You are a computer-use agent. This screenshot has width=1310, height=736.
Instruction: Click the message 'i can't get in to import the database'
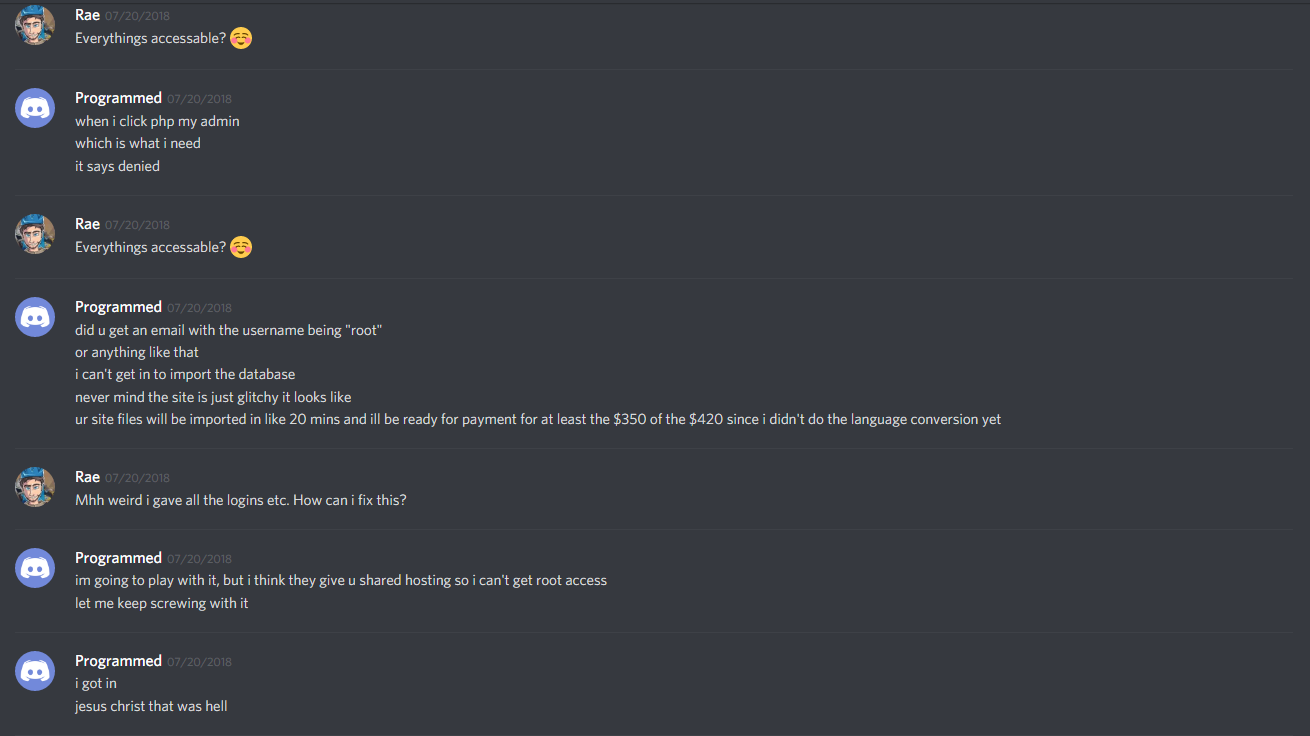click(185, 374)
